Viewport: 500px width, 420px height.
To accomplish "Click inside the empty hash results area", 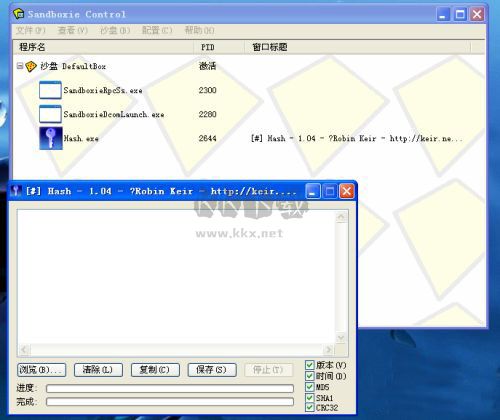I will pos(176,277).
